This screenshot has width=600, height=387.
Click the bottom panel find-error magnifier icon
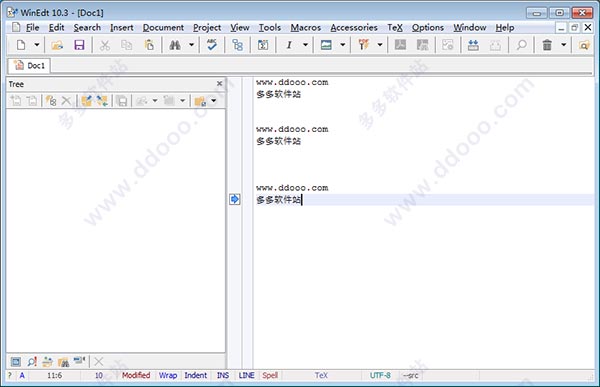tap(32, 361)
